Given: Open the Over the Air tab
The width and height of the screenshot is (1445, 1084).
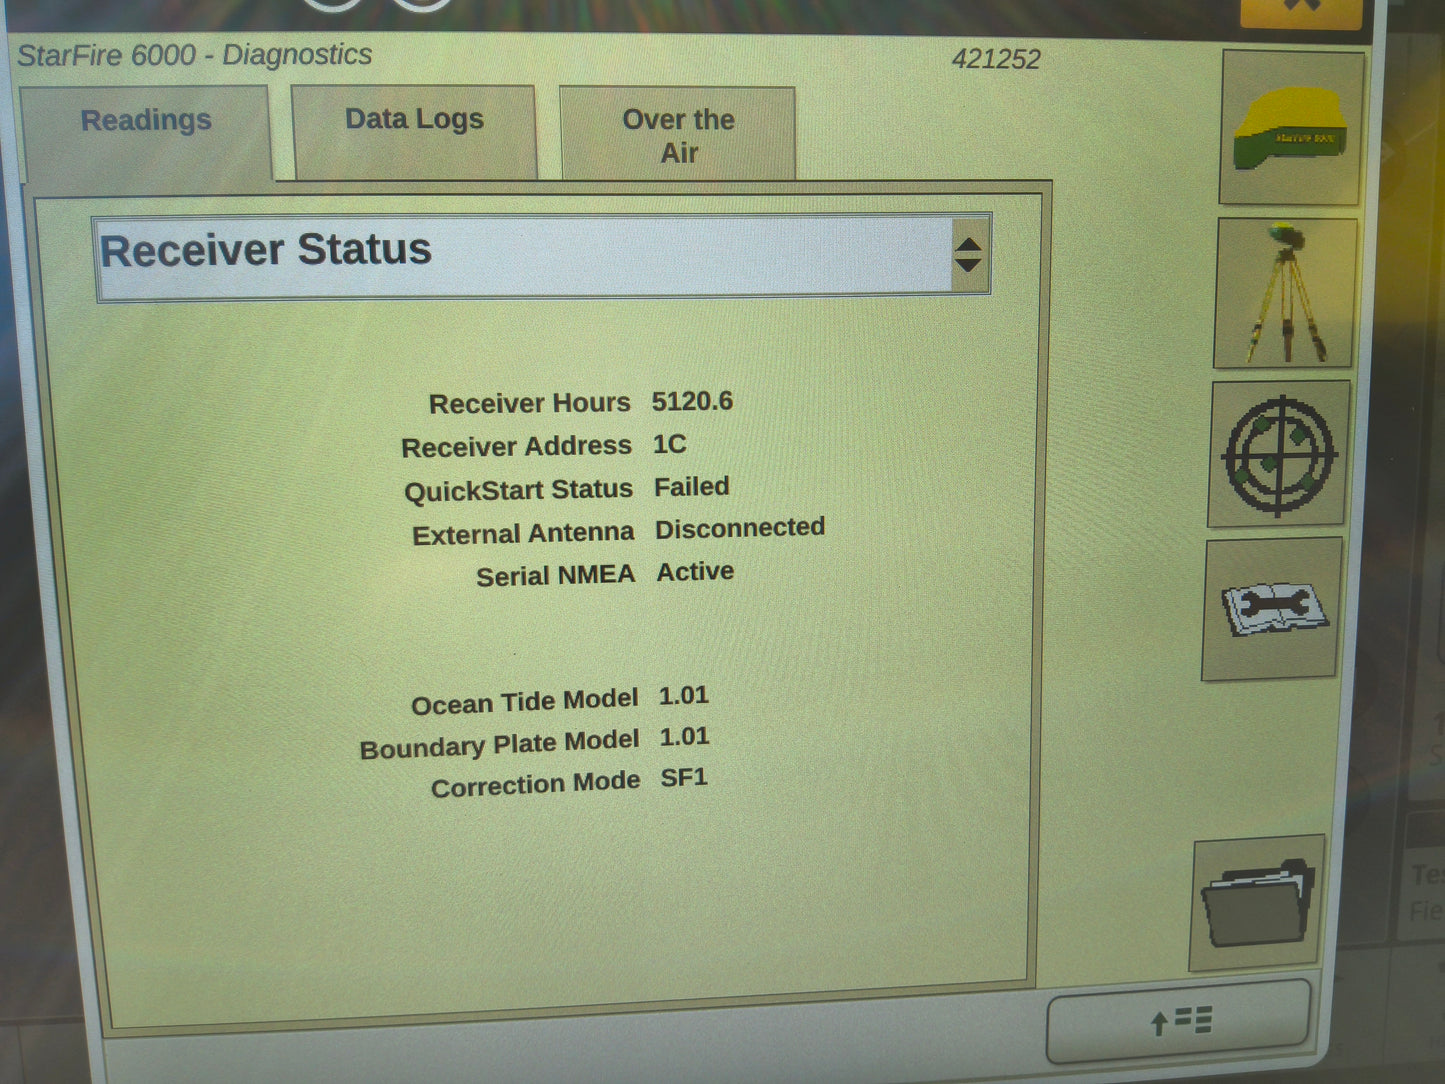Looking at the screenshot, I should coord(679,136).
